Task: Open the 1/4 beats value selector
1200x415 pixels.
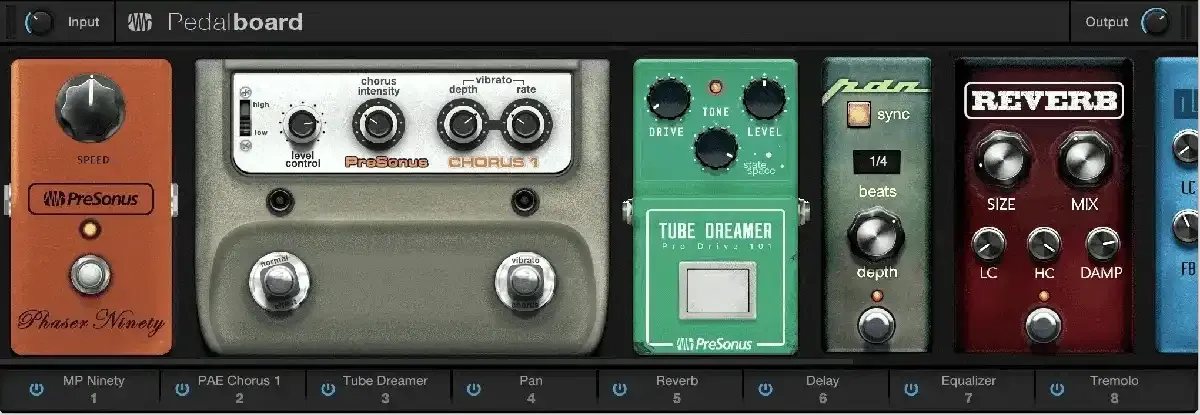Action: coord(876,160)
